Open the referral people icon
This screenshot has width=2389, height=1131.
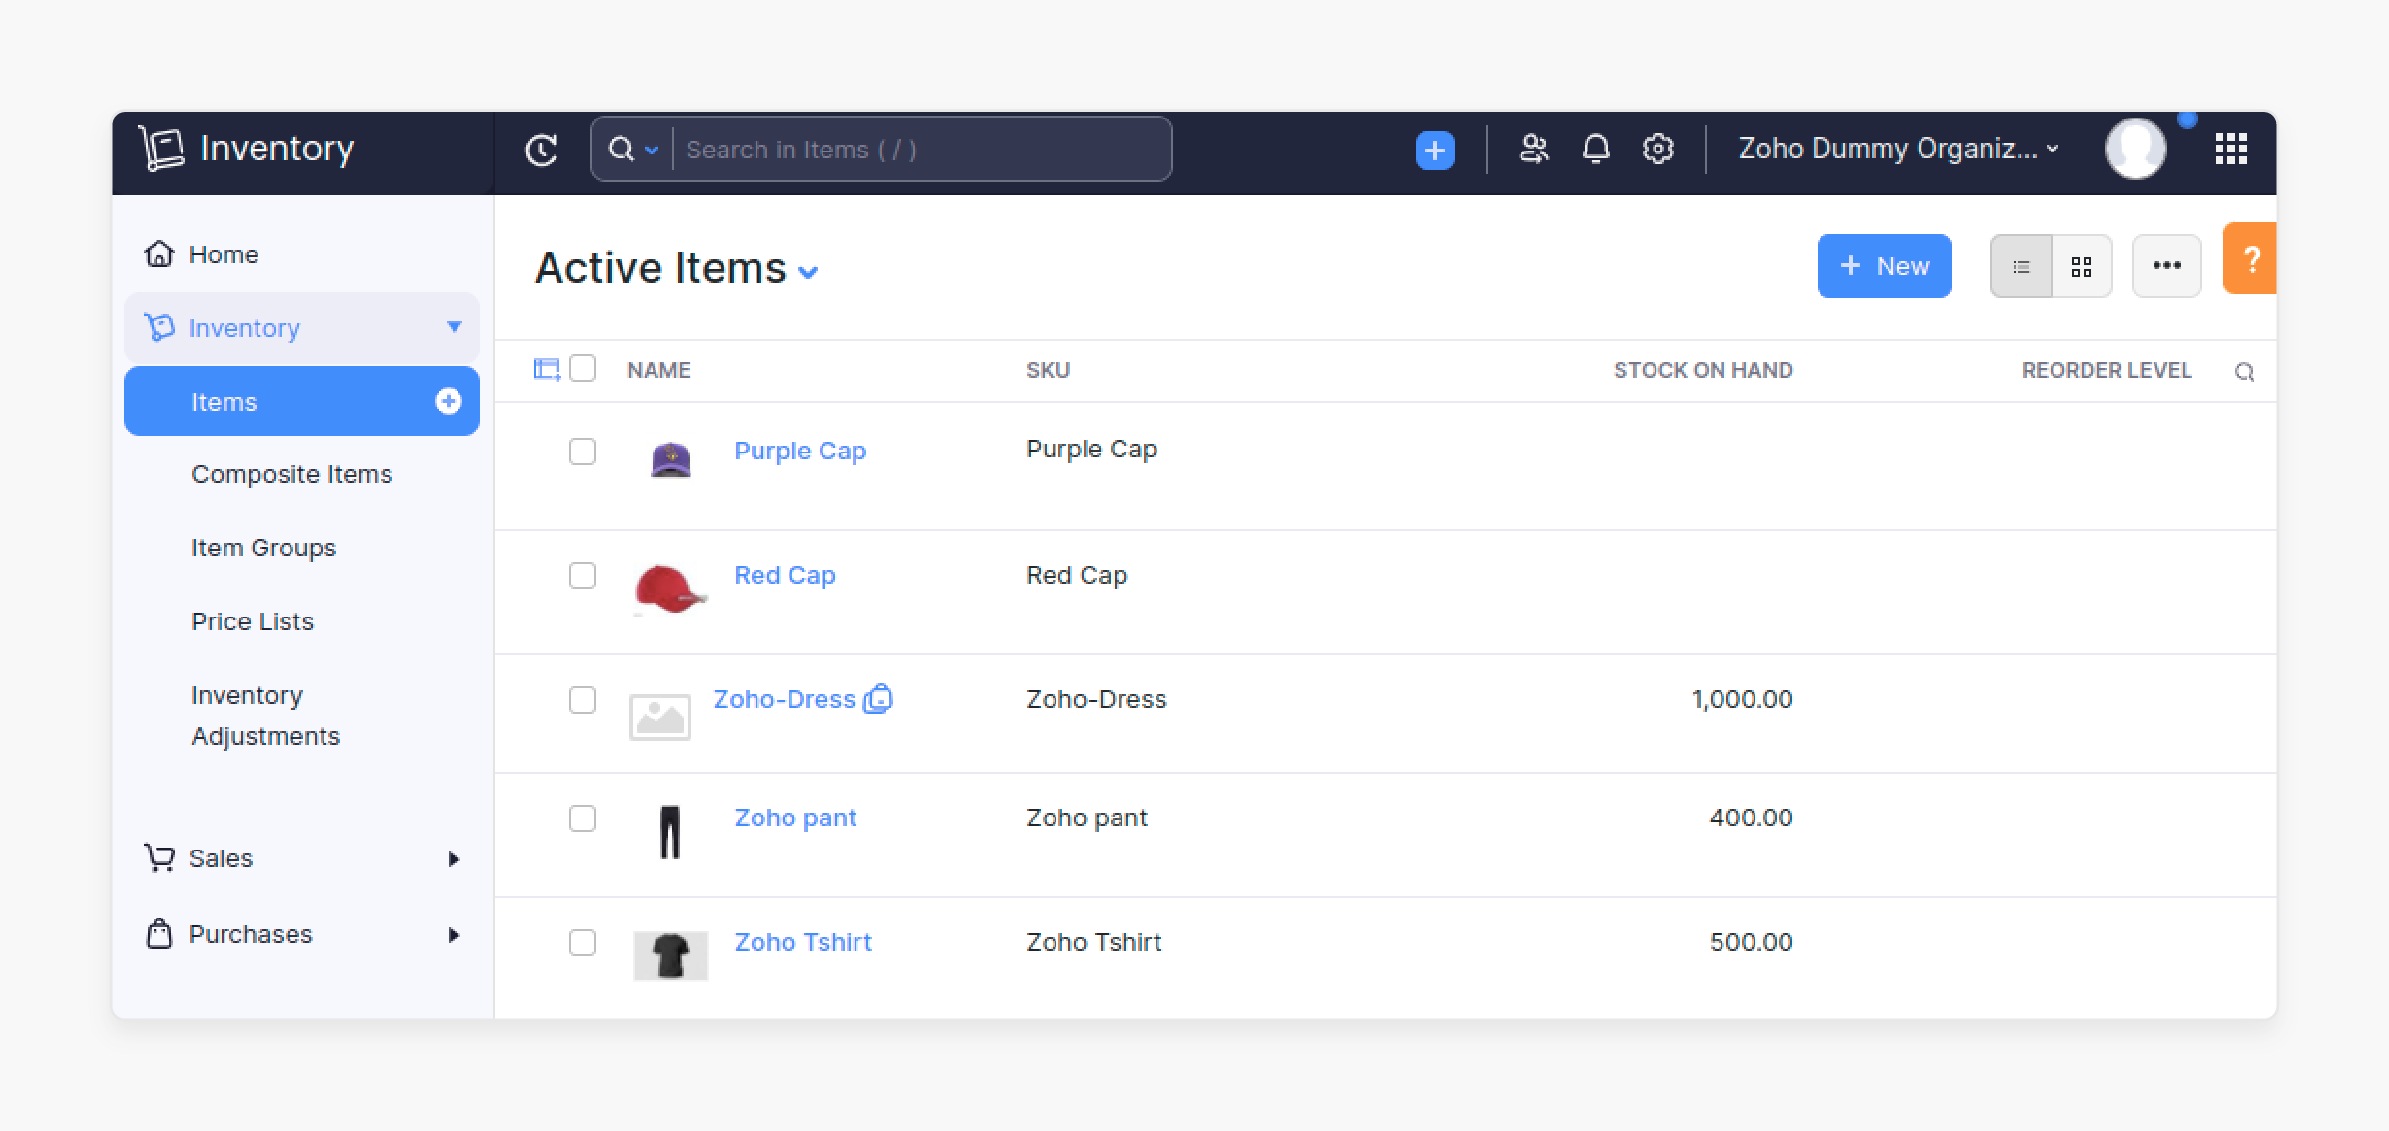pos(1534,149)
